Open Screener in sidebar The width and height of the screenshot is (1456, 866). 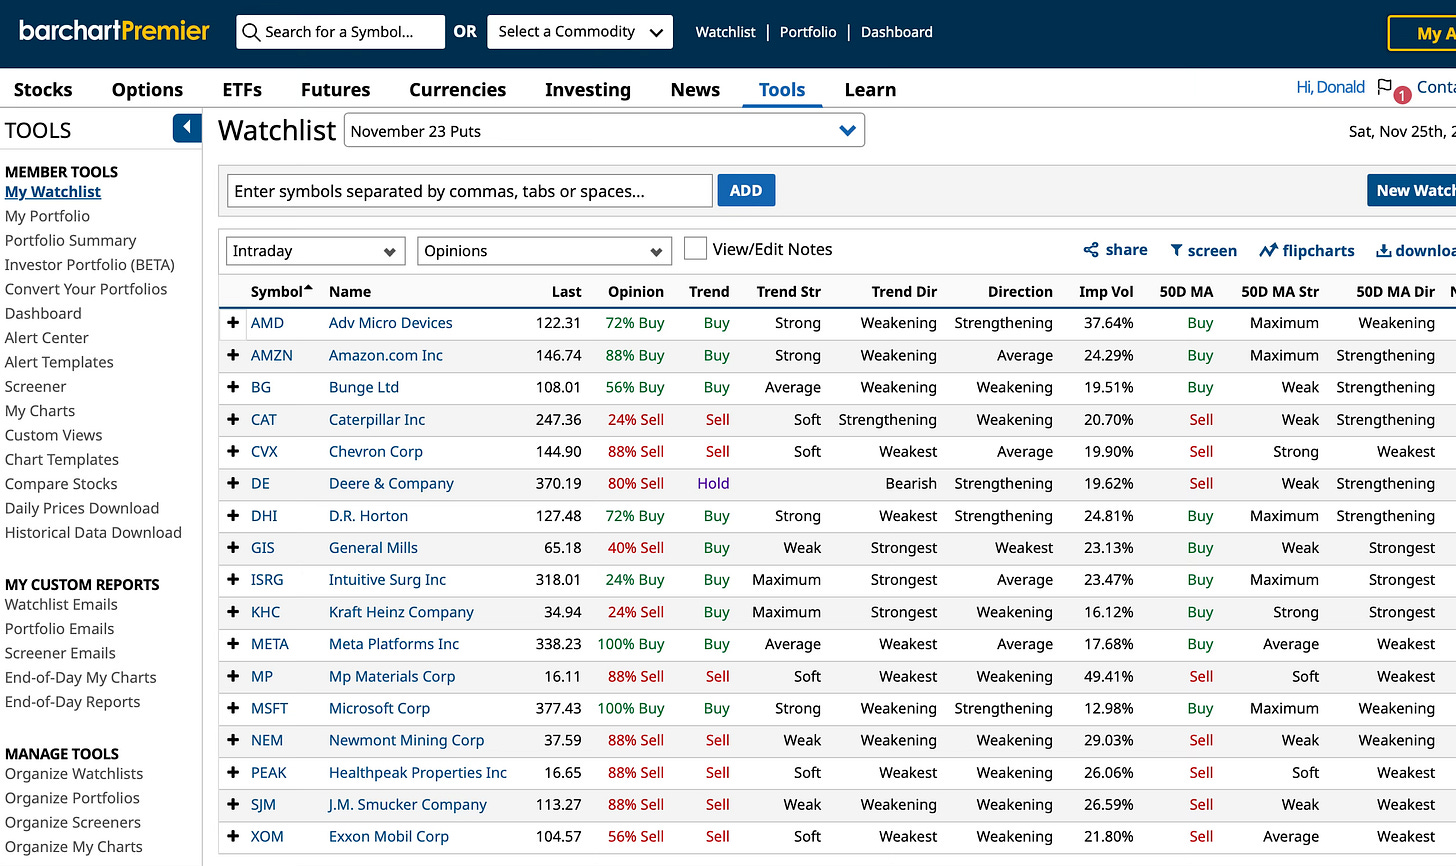[x=36, y=387]
